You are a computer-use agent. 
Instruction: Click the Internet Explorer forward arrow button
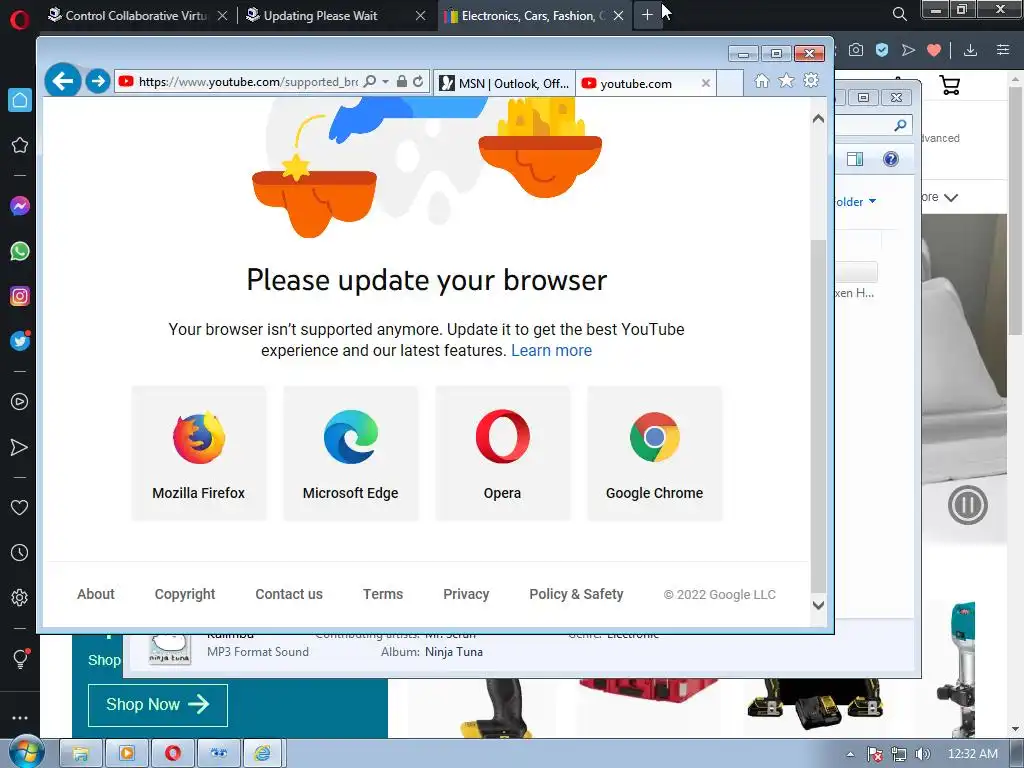pos(98,82)
